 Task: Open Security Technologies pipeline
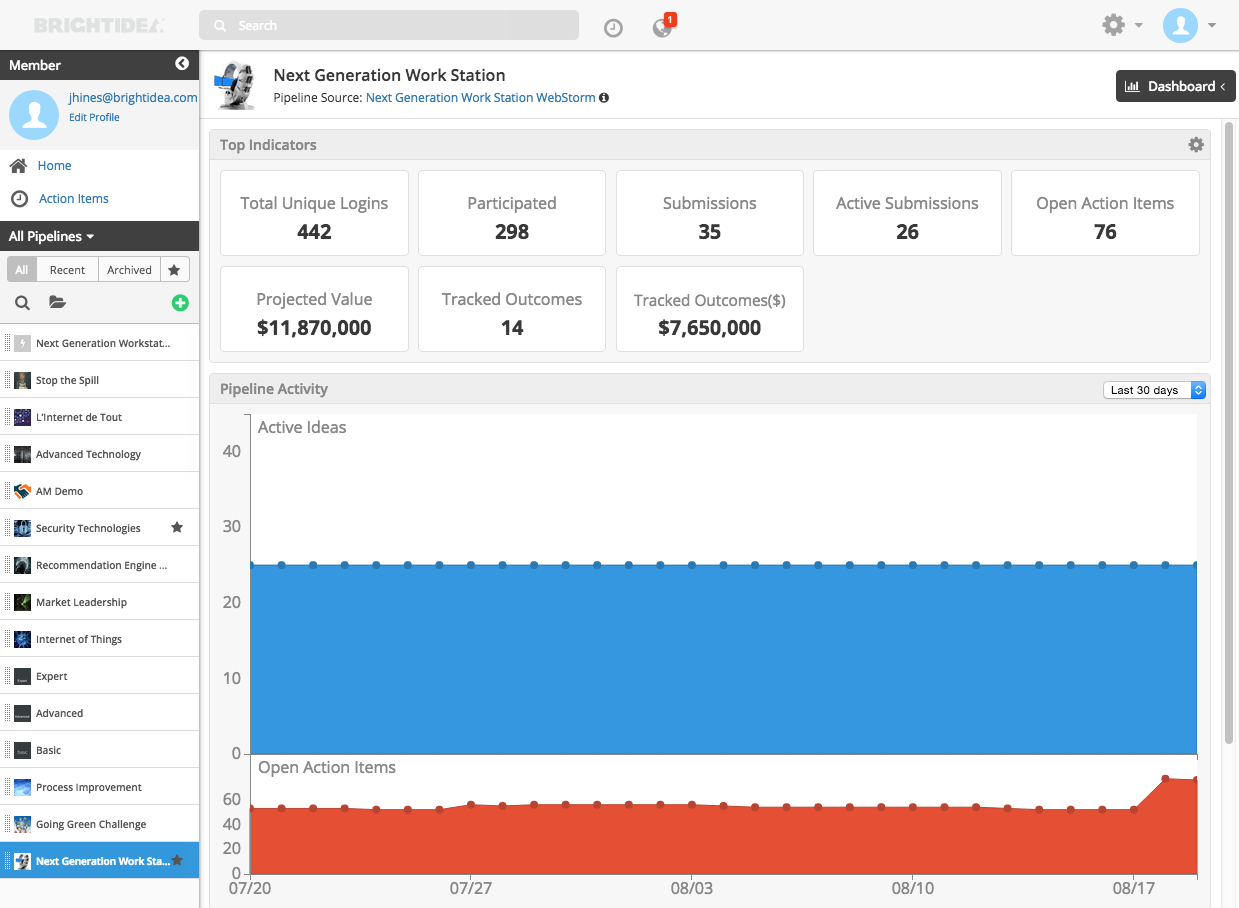(x=100, y=528)
